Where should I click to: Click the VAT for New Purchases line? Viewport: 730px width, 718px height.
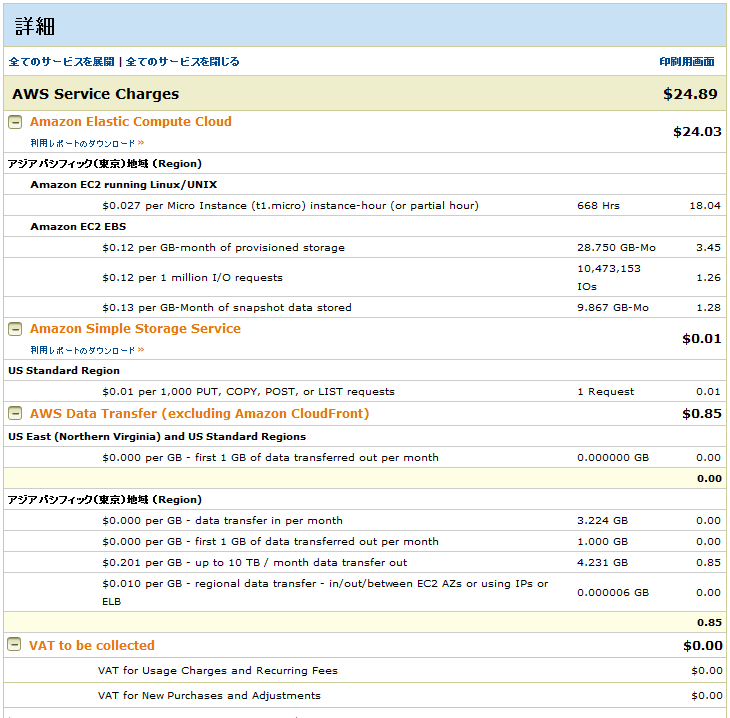[x=209, y=696]
